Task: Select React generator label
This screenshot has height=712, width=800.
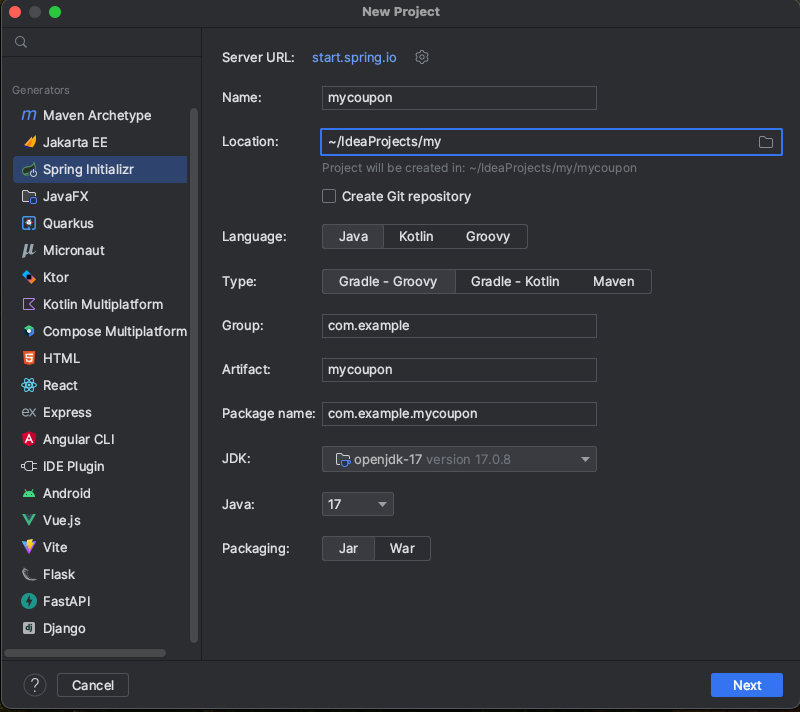Action: coord(60,385)
